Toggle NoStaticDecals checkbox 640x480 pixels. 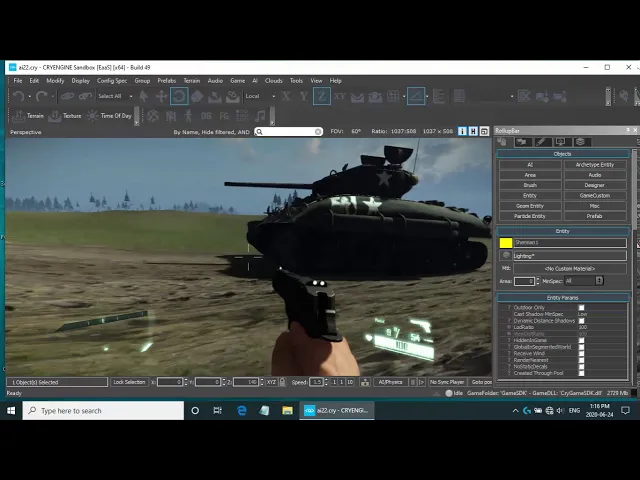click(581, 366)
